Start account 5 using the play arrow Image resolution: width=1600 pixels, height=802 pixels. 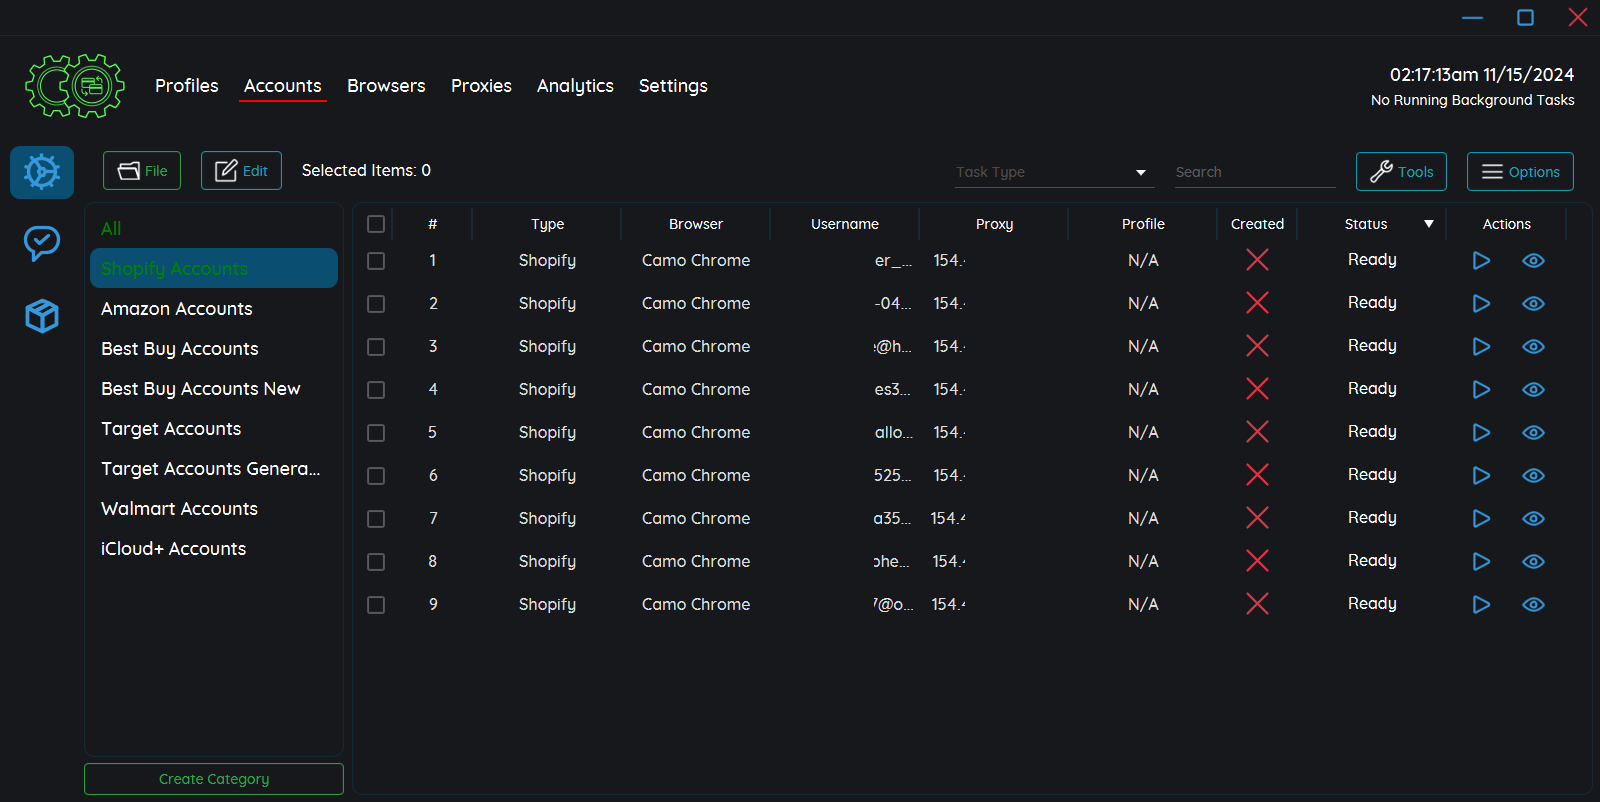coord(1481,433)
